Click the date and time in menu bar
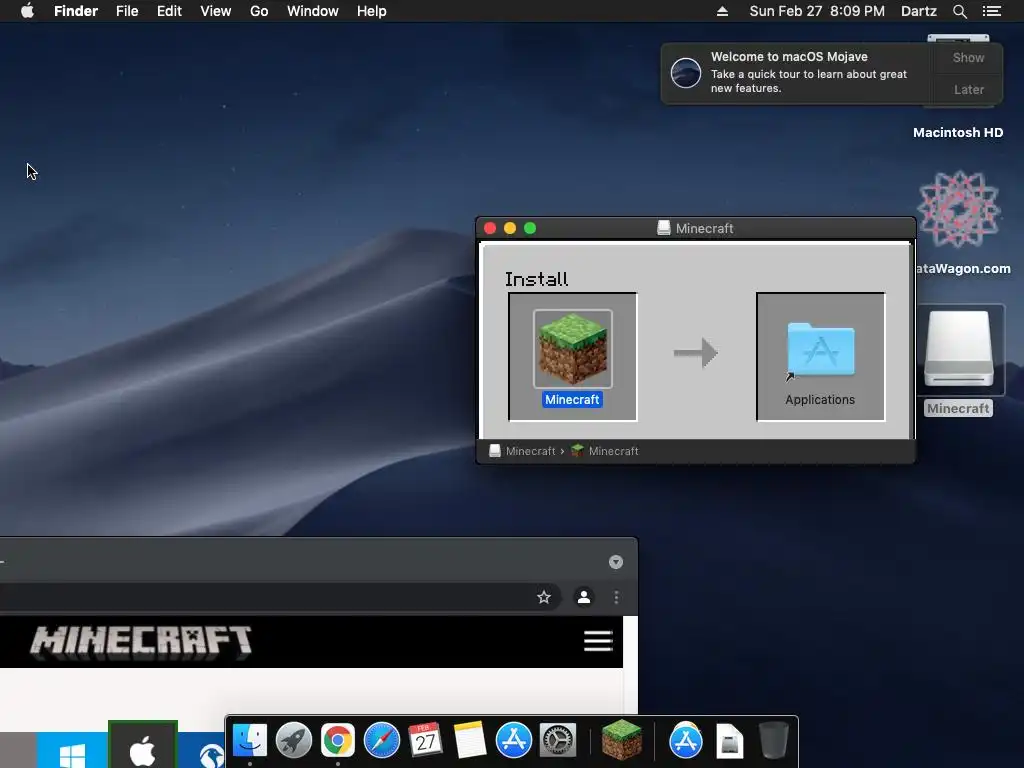This screenshot has width=1024, height=768. tap(816, 11)
